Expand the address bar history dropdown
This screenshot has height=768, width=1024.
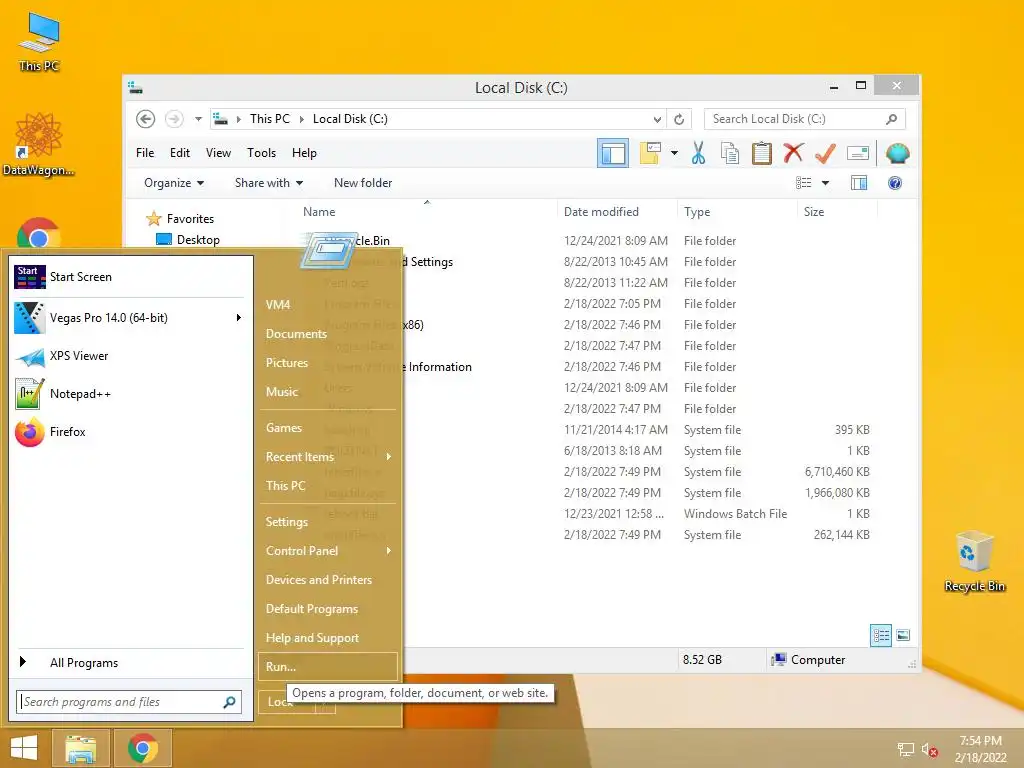coord(657,120)
